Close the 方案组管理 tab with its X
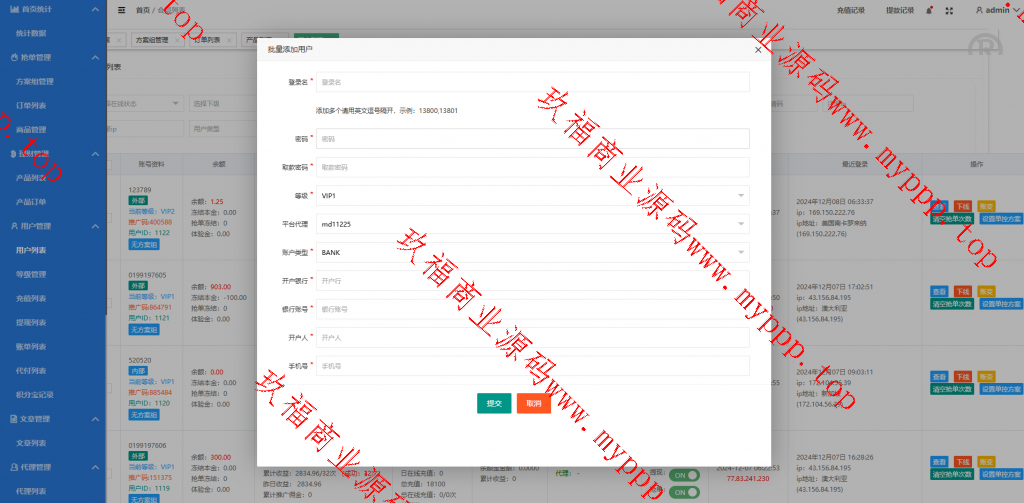Screen dimensions: 1024x503 (177, 40)
